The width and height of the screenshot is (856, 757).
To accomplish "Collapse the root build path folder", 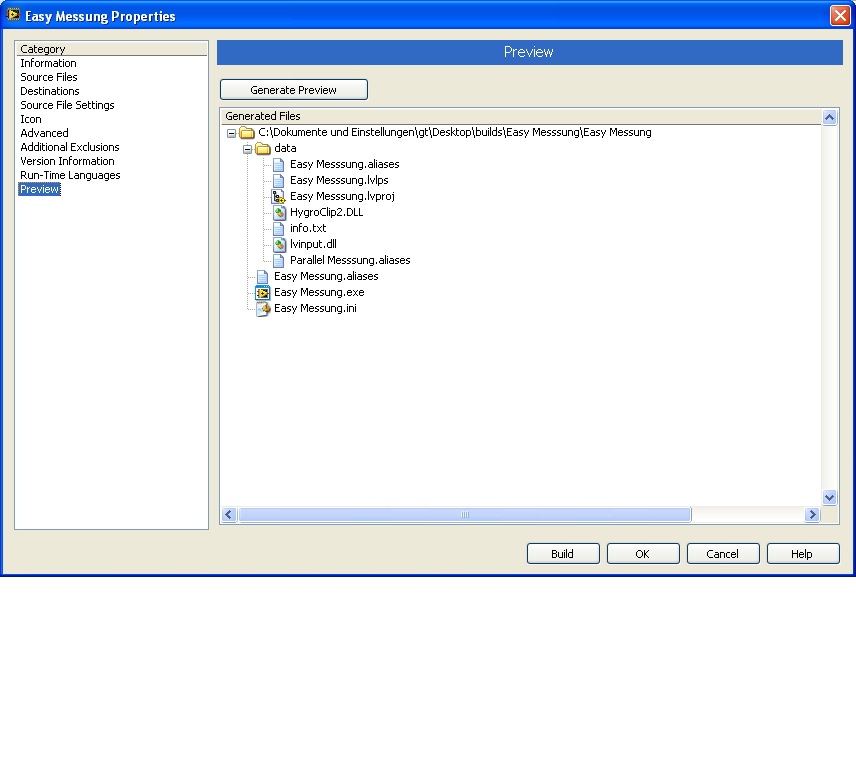I will 231,133.
